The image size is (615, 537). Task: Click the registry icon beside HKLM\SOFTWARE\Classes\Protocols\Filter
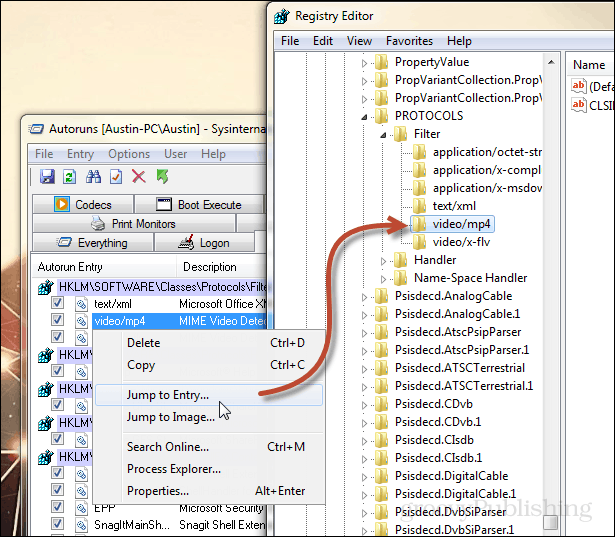[45, 287]
